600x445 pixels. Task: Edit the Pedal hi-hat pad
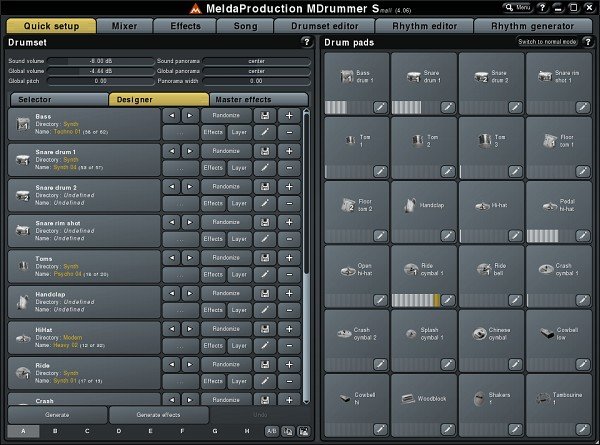click(x=582, y=236)
